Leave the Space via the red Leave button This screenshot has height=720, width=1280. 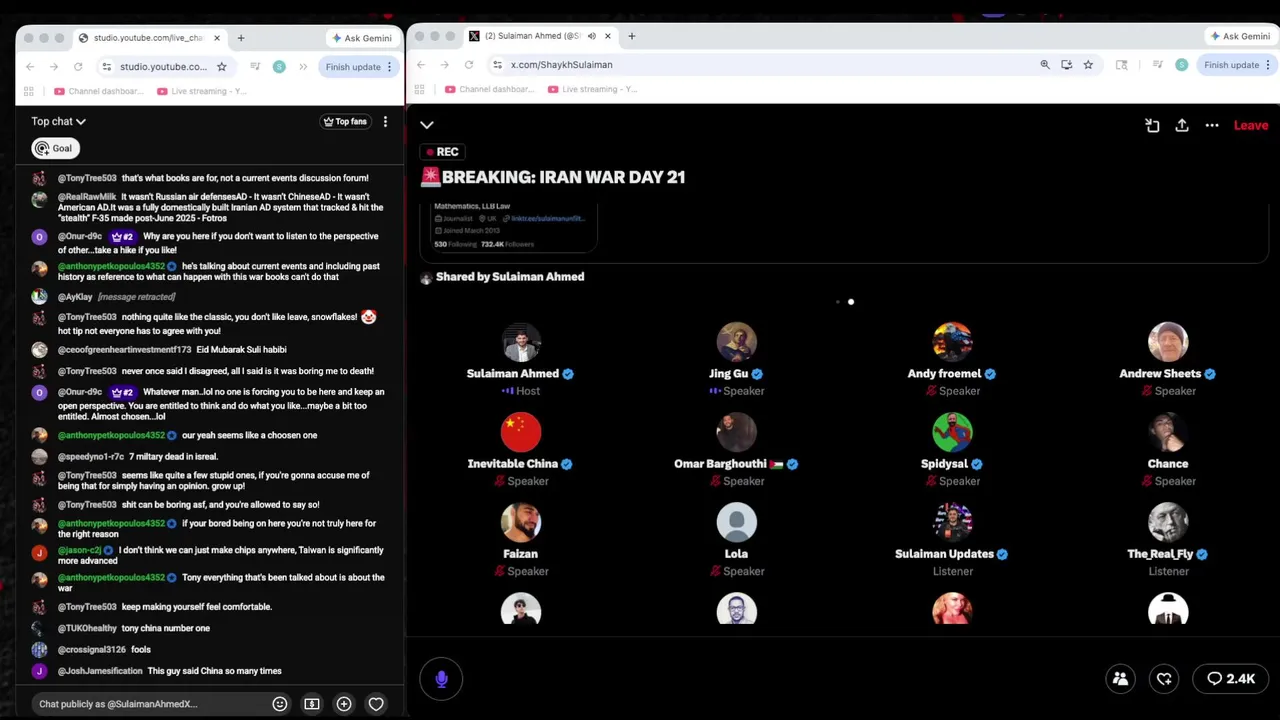[x=1251, y=125]
